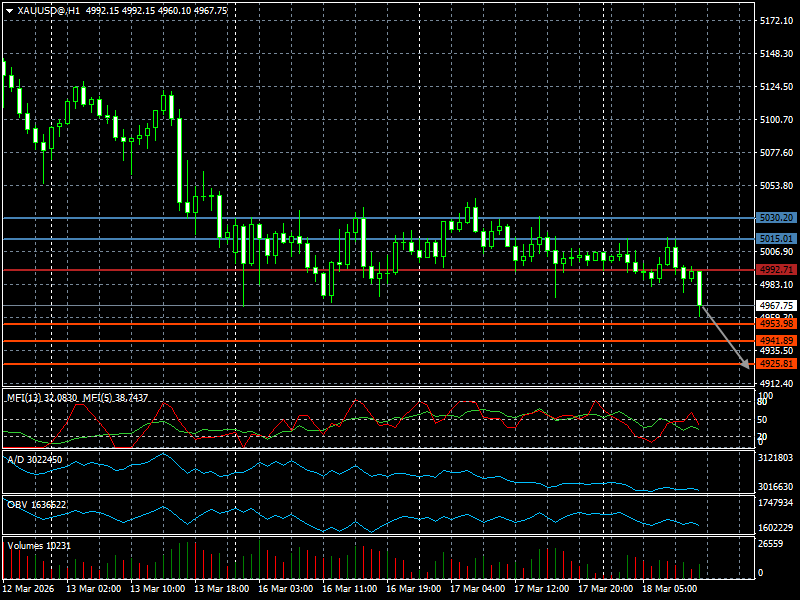This screenshot has height=600, width=800.
Task: Click the XAUUSD@,H1 chart symbol title
Action: coord(48,10)
